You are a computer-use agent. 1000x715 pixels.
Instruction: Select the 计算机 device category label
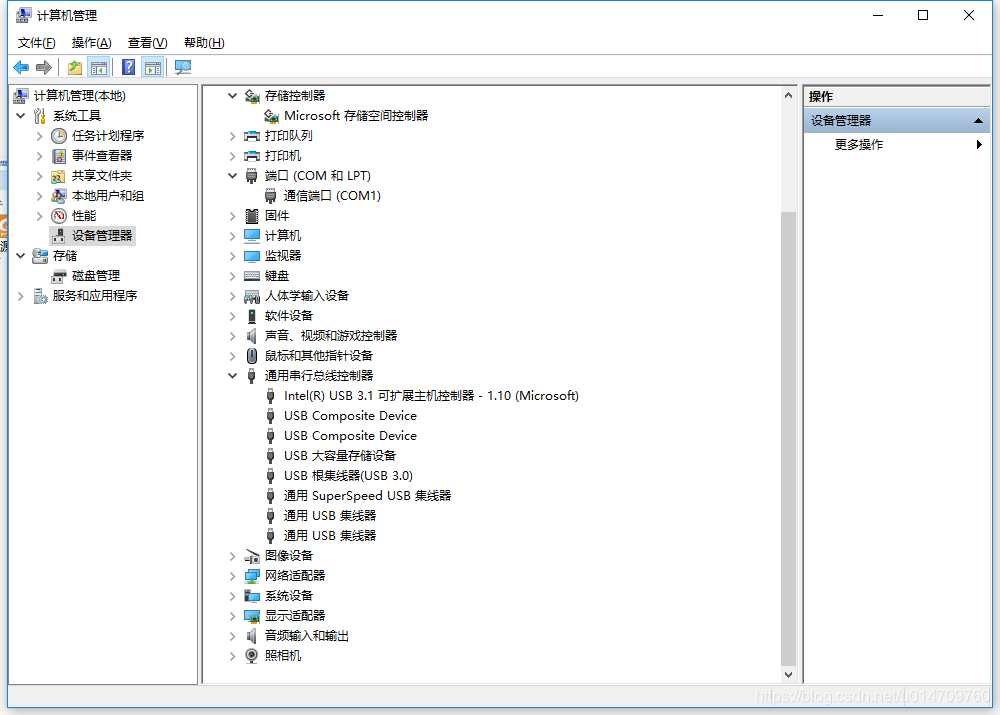click(x=283, y=236)
